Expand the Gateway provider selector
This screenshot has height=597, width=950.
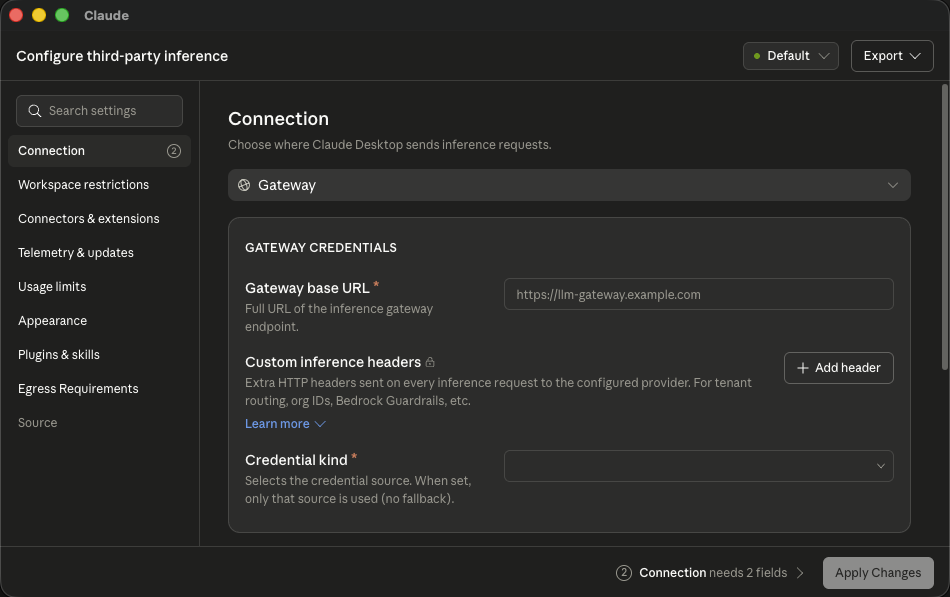[569, 185]
